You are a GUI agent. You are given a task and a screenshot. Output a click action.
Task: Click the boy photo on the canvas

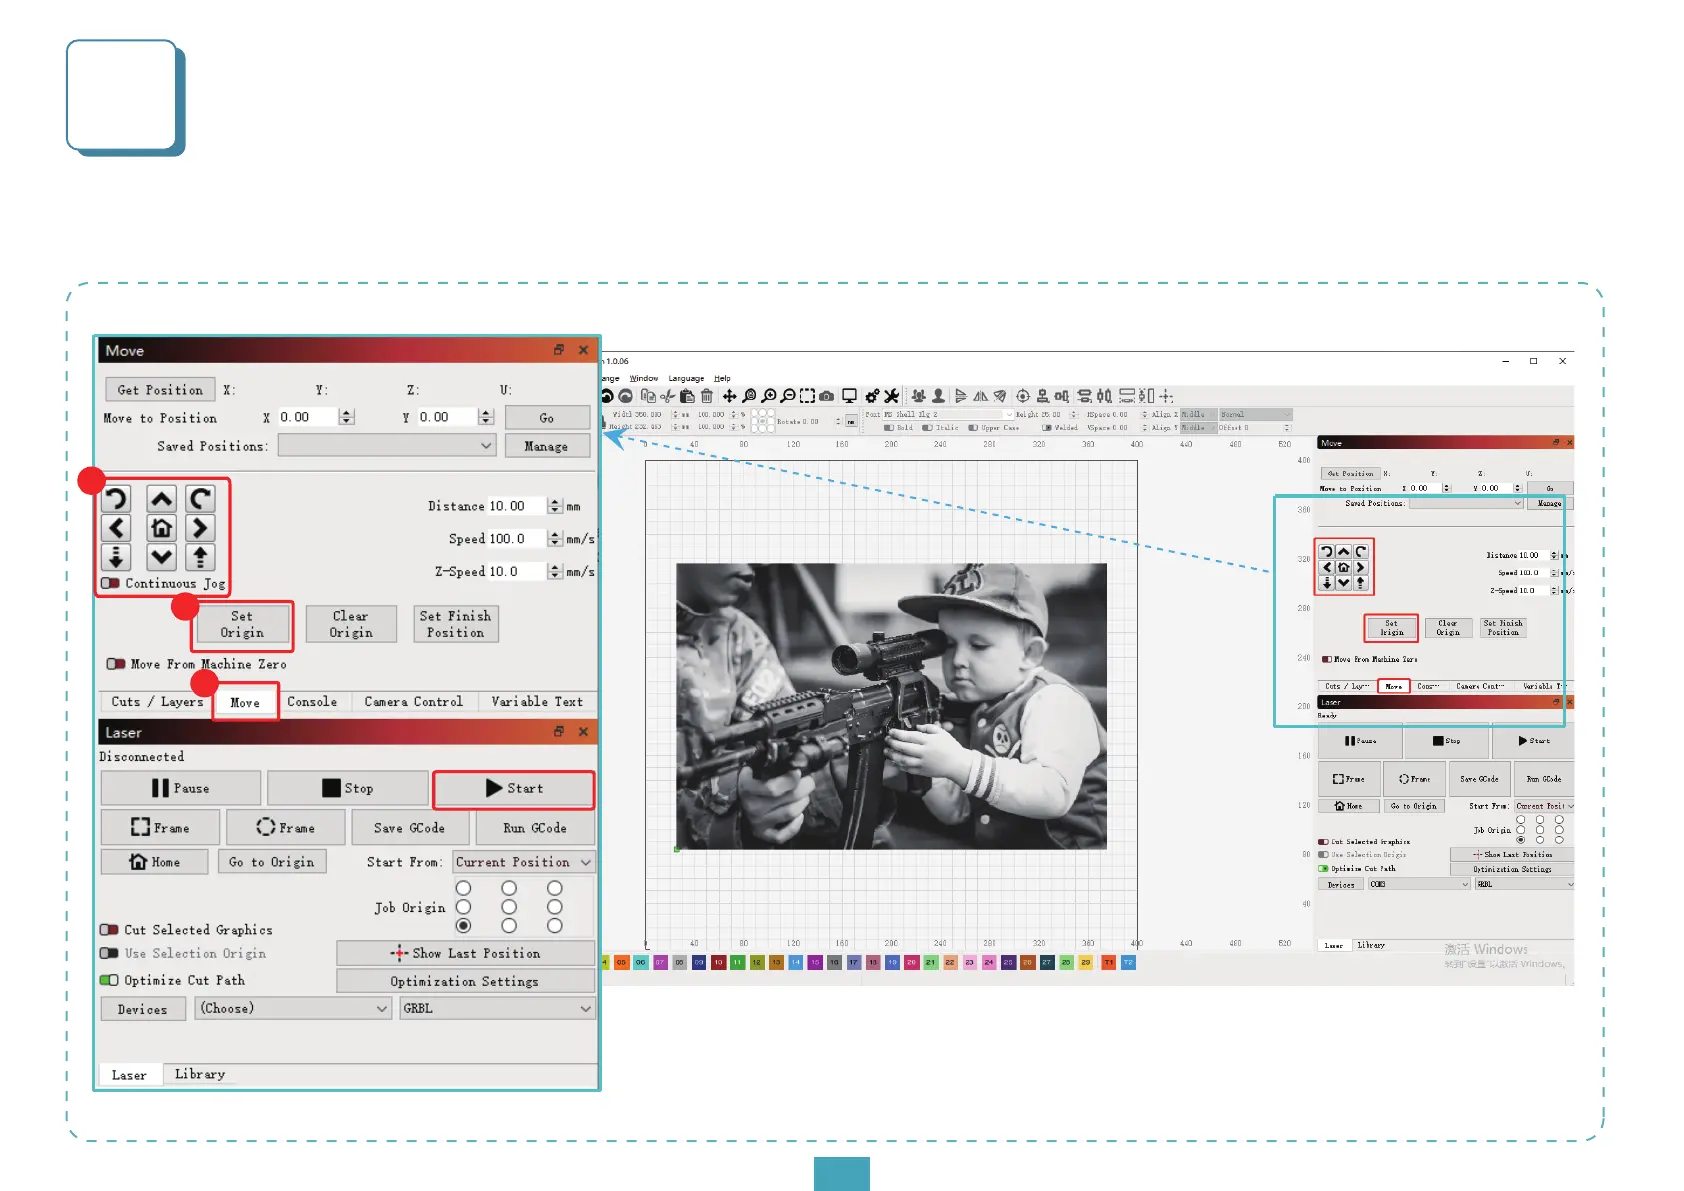tap(891, 706)
